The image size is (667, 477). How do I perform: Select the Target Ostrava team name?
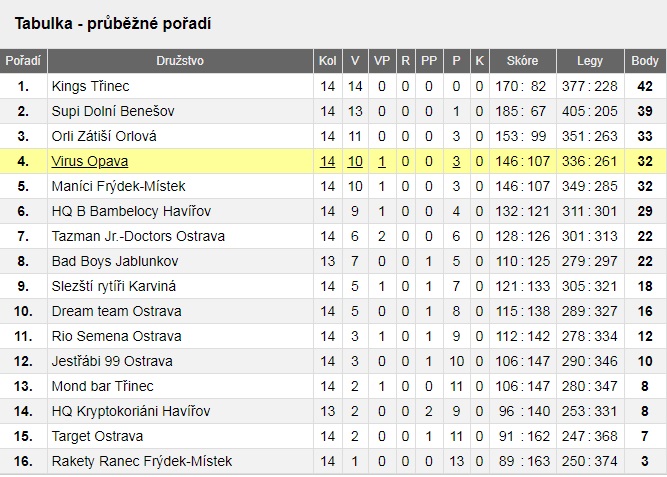[97, 436]
